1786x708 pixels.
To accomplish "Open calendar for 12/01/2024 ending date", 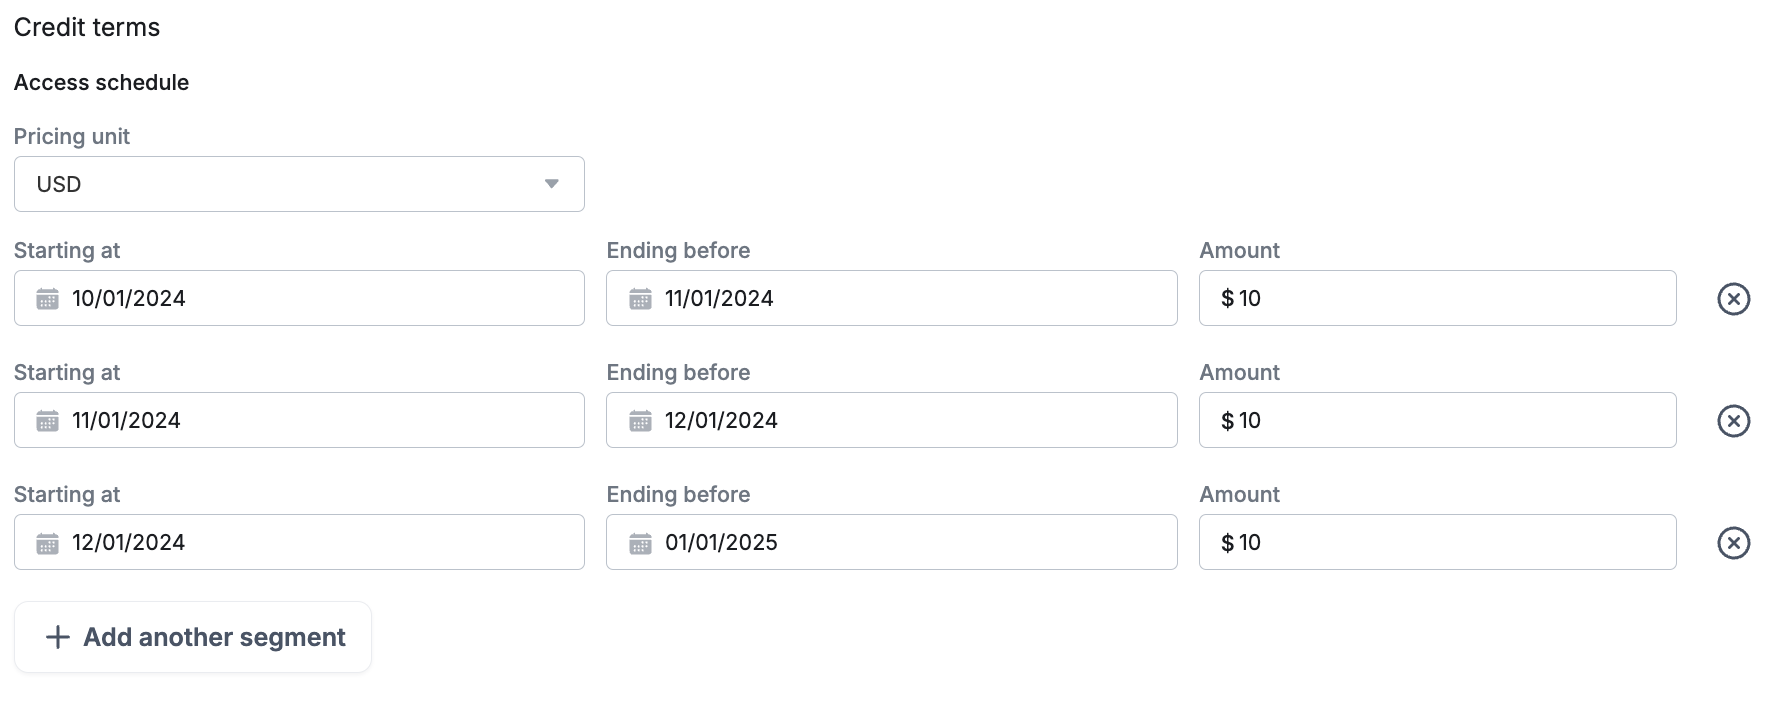I will click(640, 421).
